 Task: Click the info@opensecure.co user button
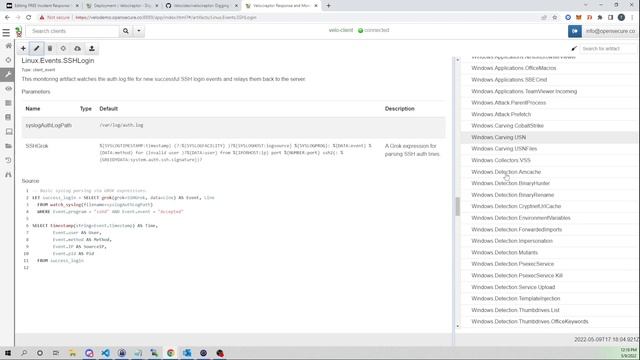click(x=611, y=31)
